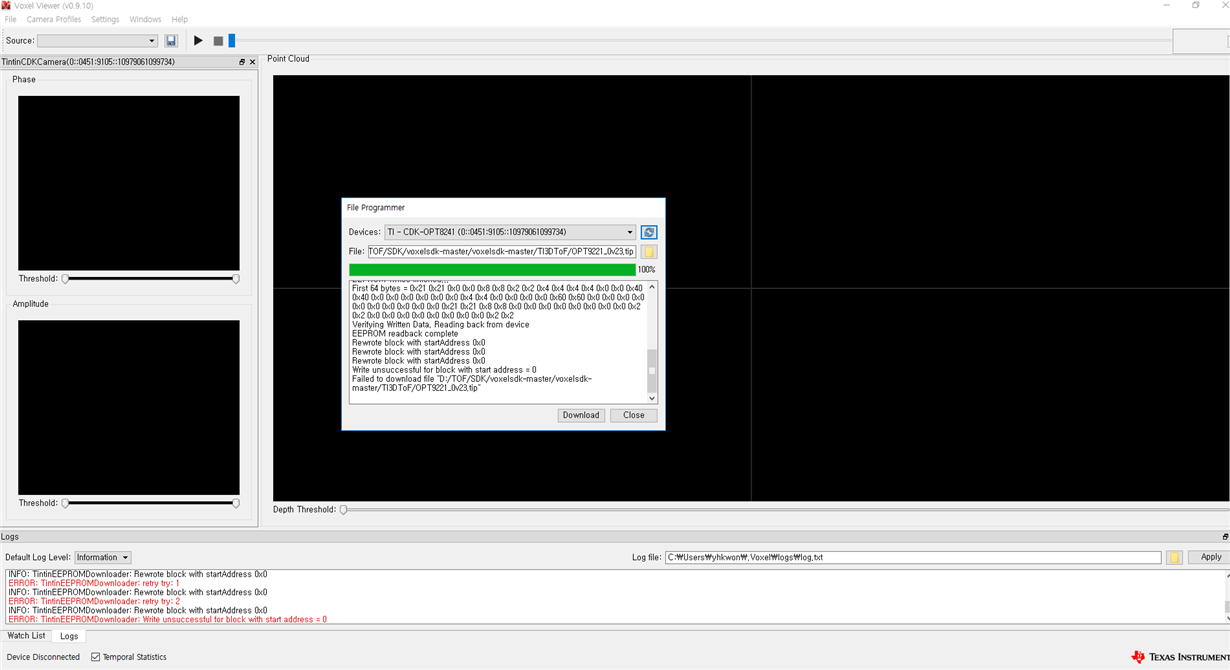The height and width of the screenshot is (670, 1230).
Task: Stop playback with the stop button
Action: pyautogui.click(x=218, y=41)
